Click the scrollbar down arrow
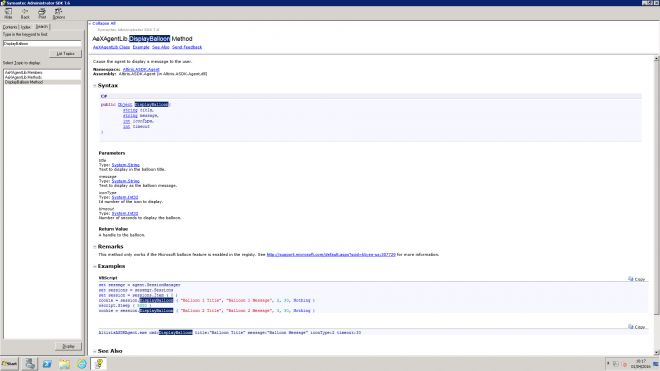This screenshot has width=660, height=371. (656, 352)
